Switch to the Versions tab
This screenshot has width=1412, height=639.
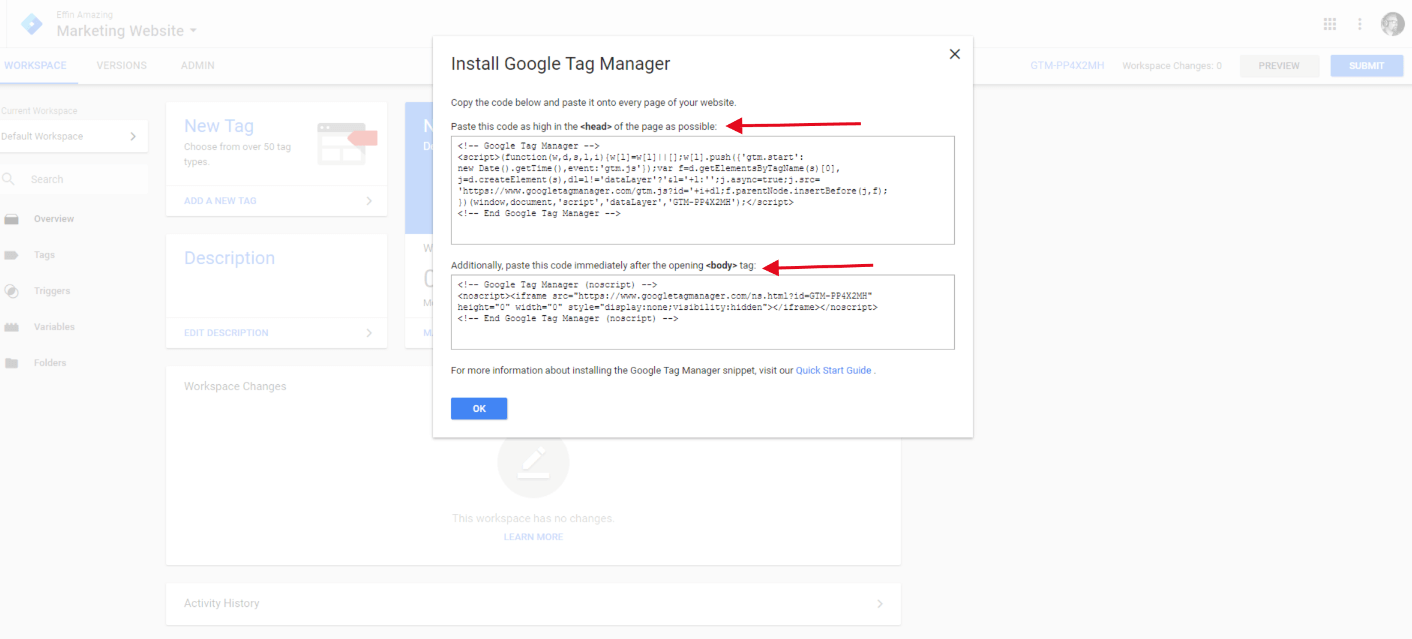coord(122,65)
